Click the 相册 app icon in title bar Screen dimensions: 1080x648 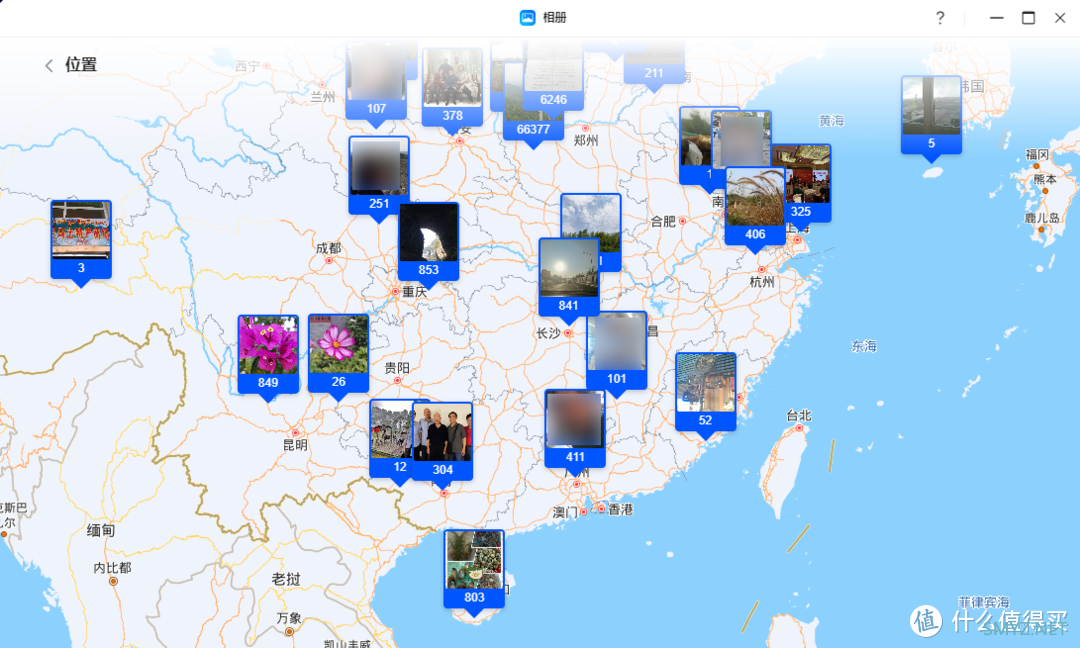527,18
